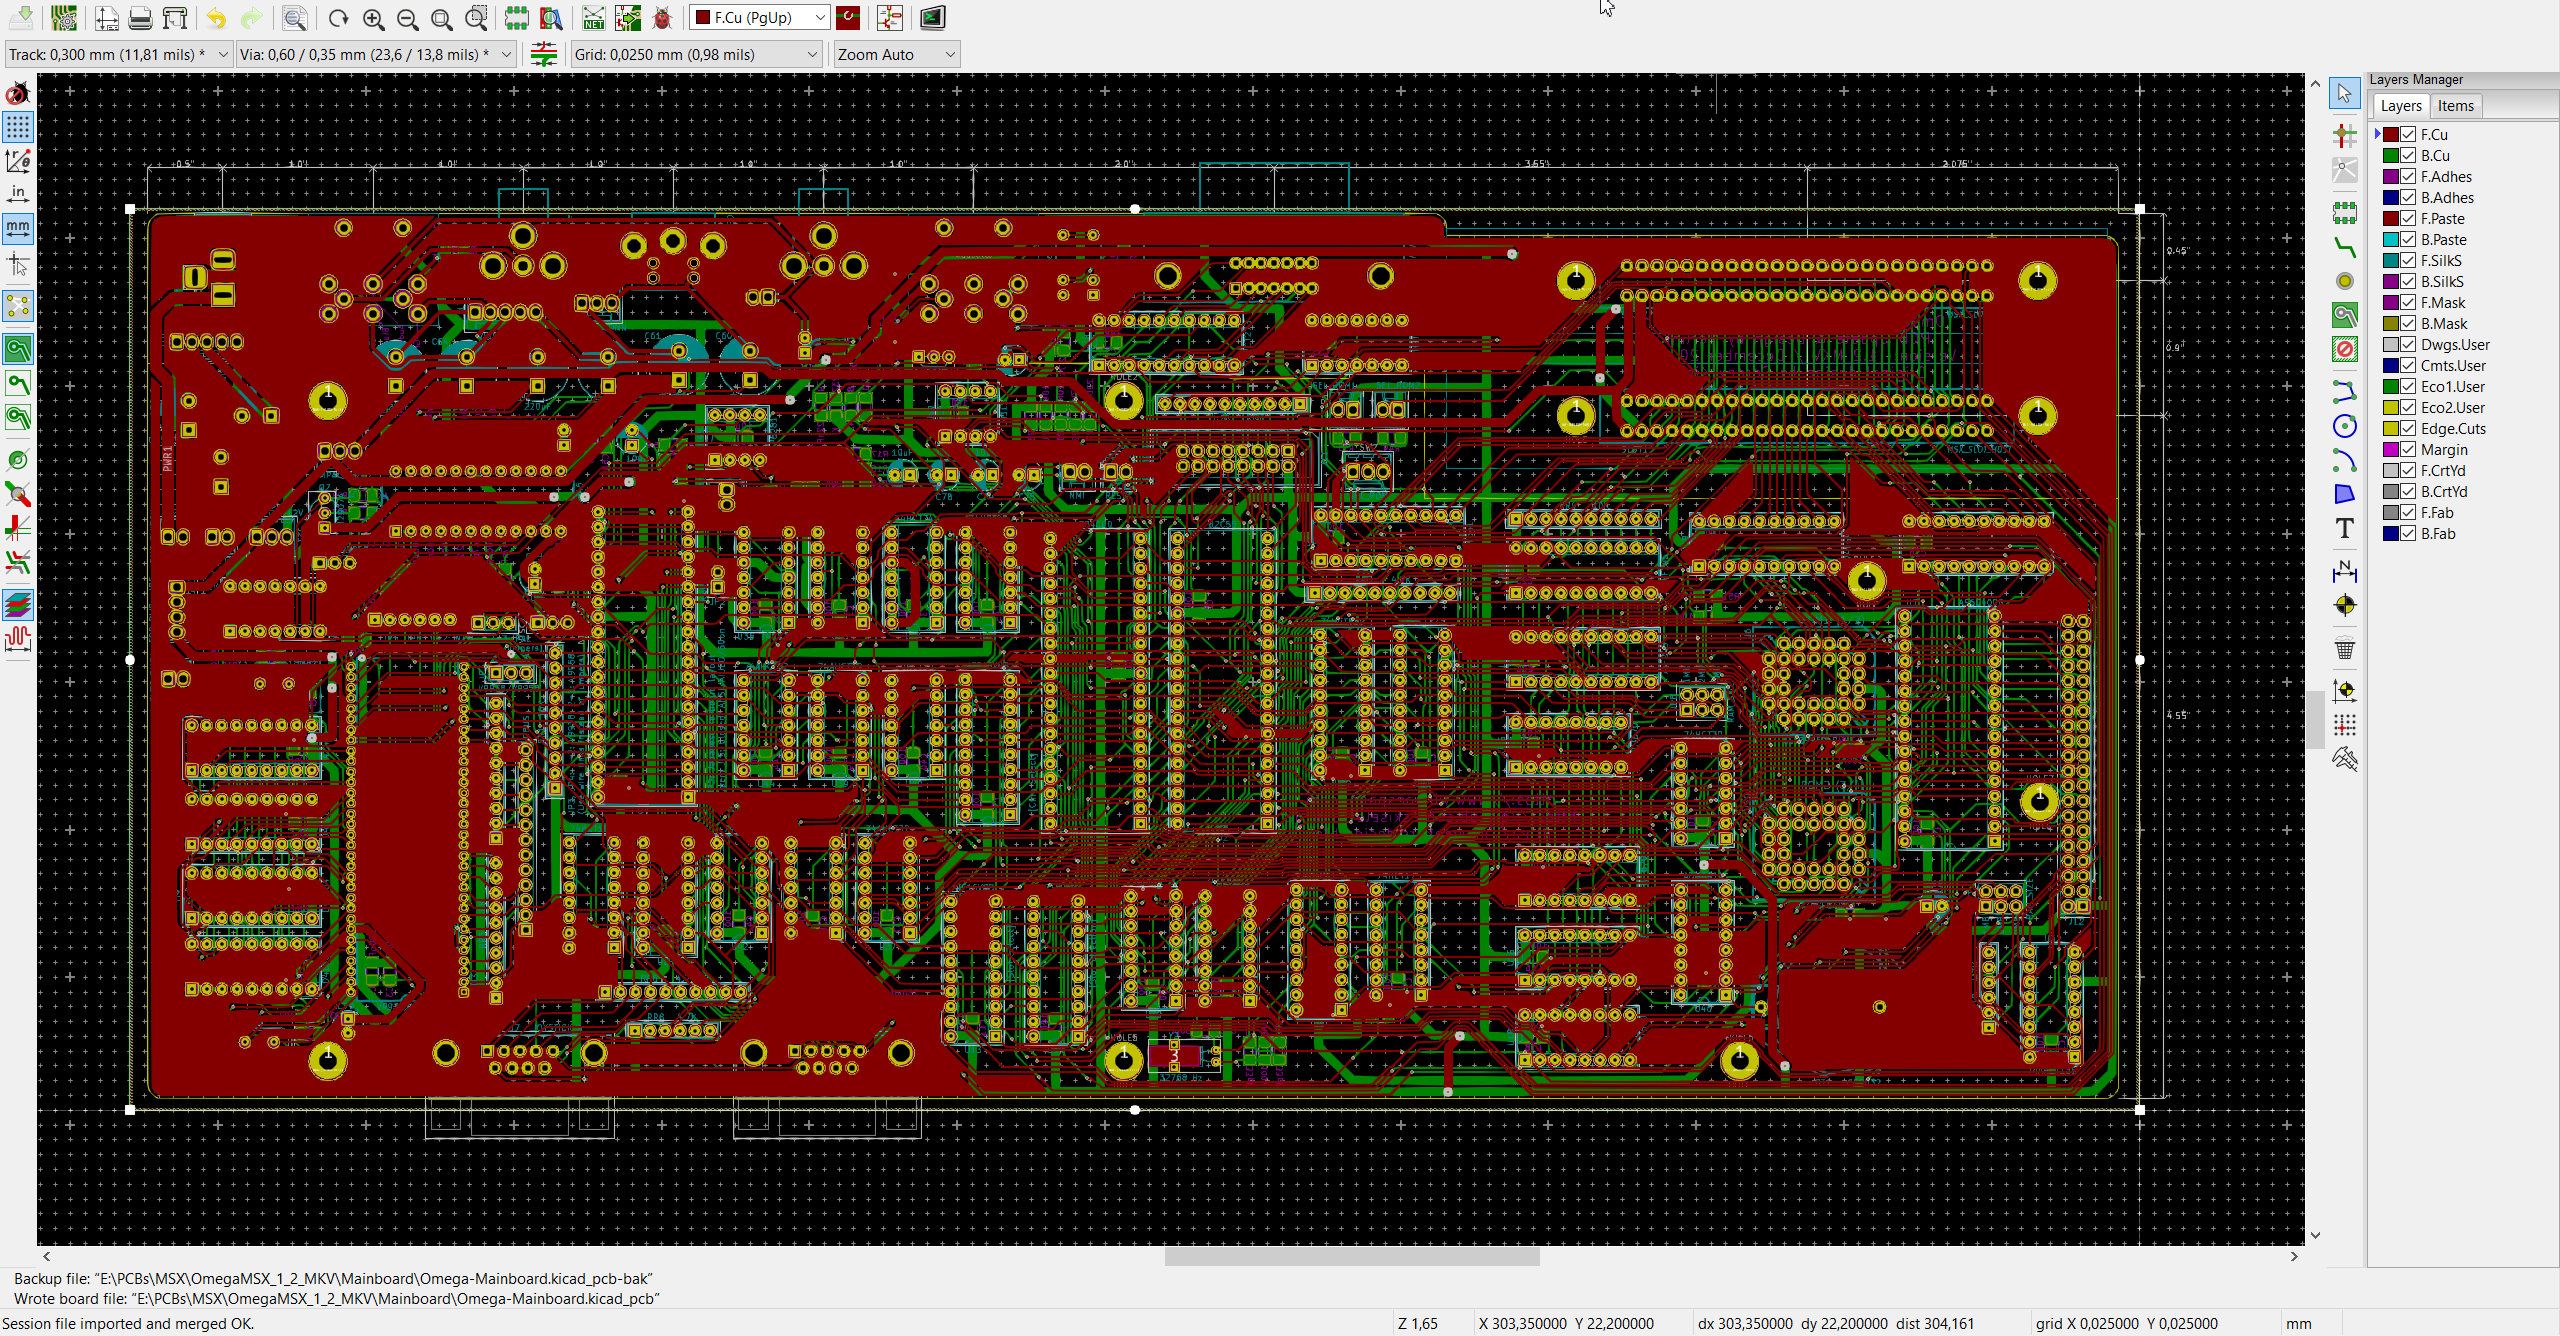Uncheck F.Mask layer visibility checkbox
2560x1336 pixels.
(x=2408, y=302)
